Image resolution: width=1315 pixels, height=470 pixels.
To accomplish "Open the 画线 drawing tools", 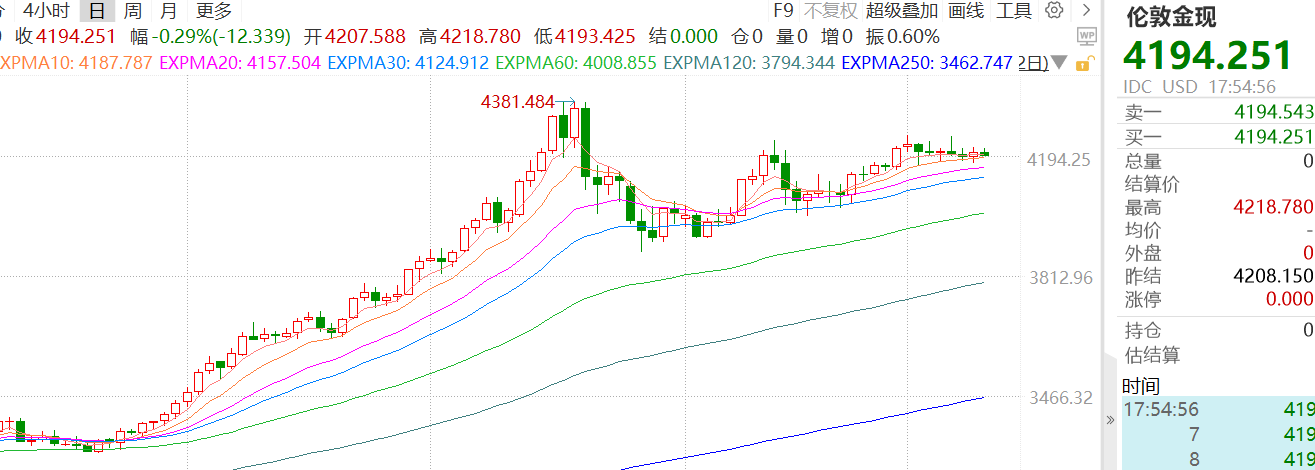I will click(966, 11).
